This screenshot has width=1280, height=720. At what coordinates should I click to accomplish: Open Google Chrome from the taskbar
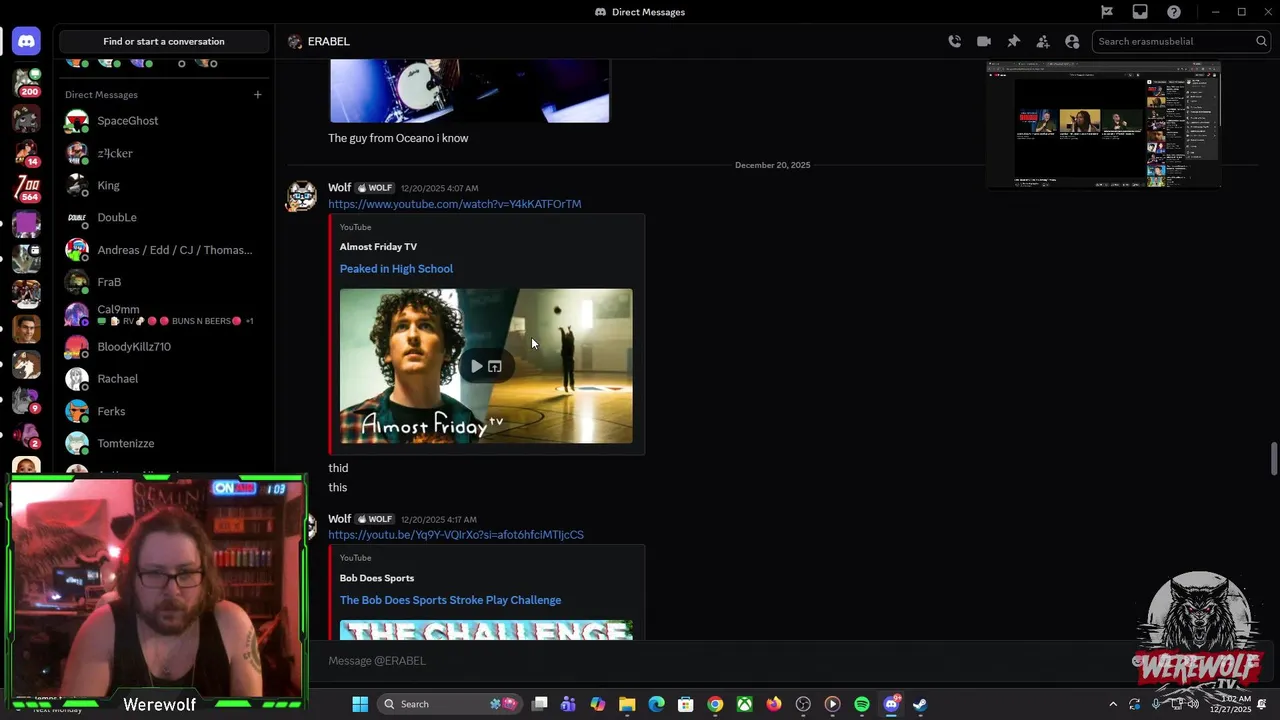point(715,704)
